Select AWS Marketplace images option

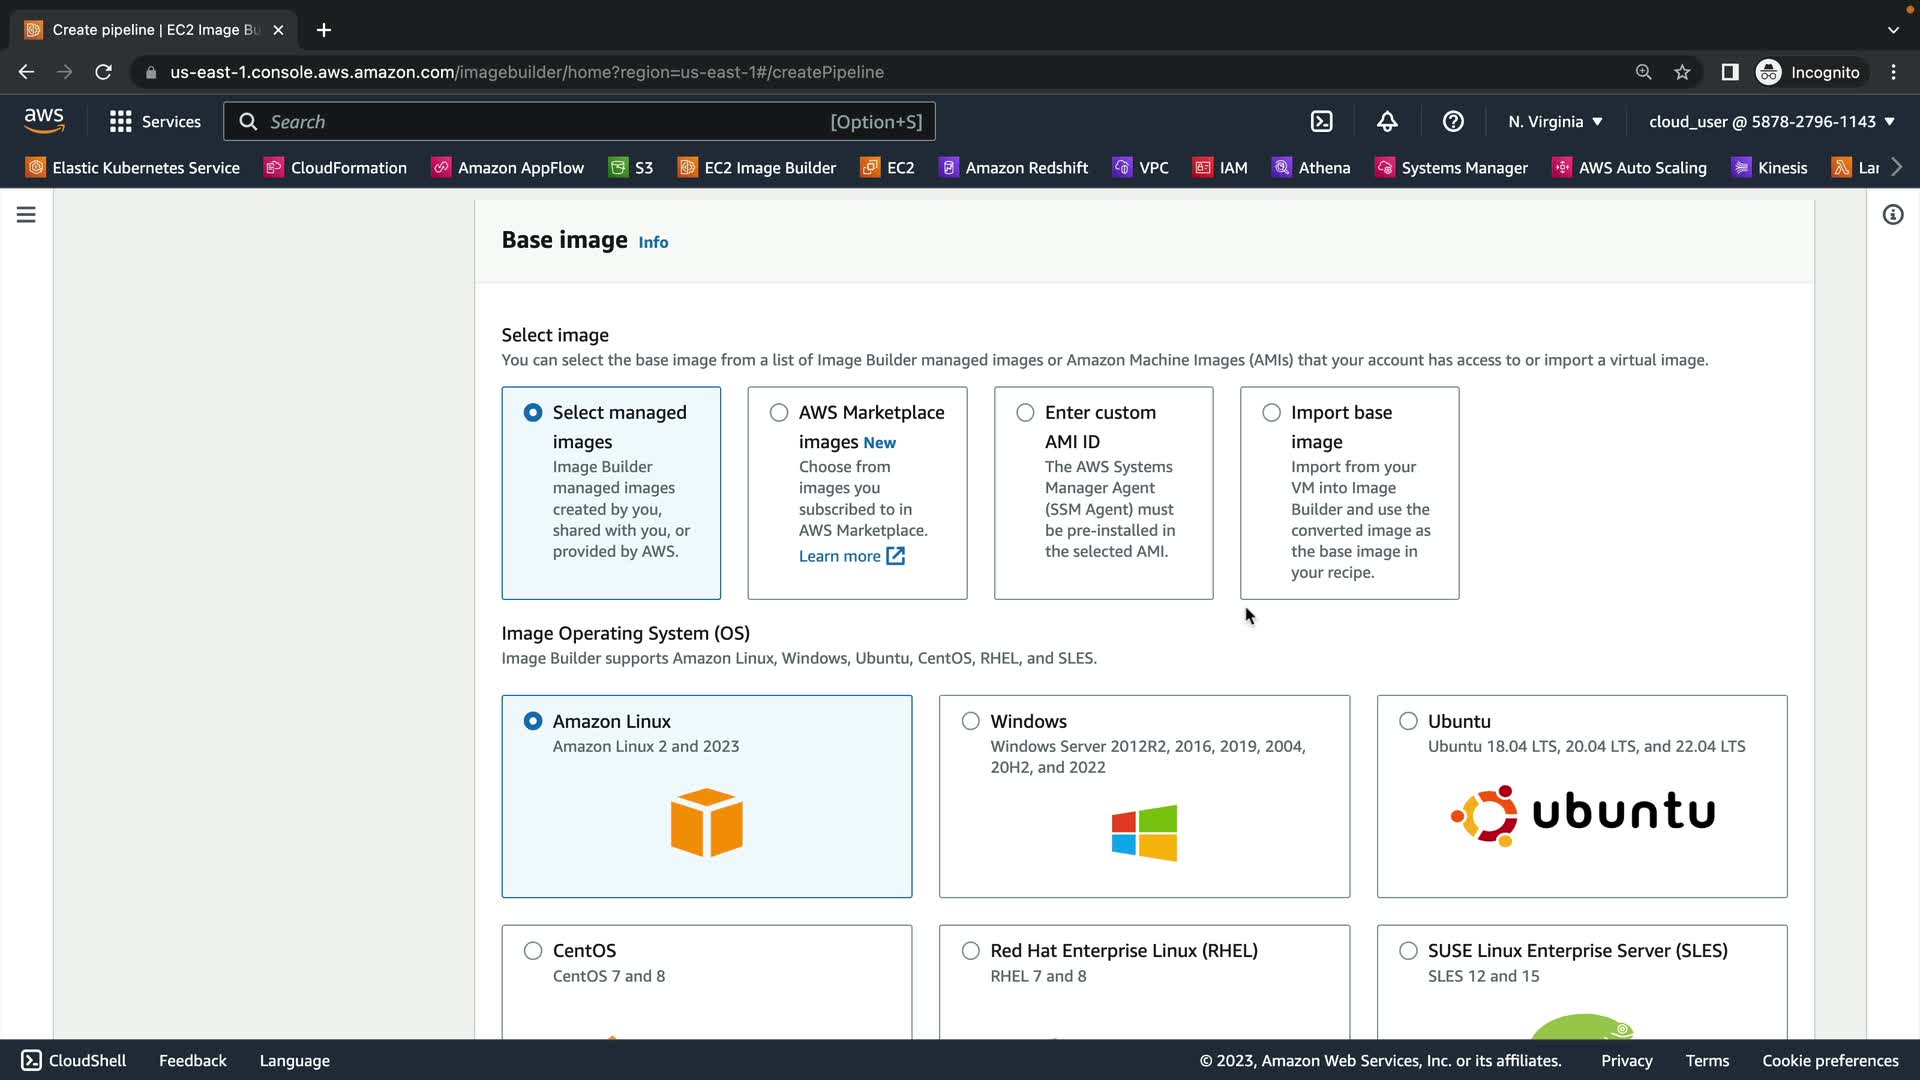click(779, 413)
